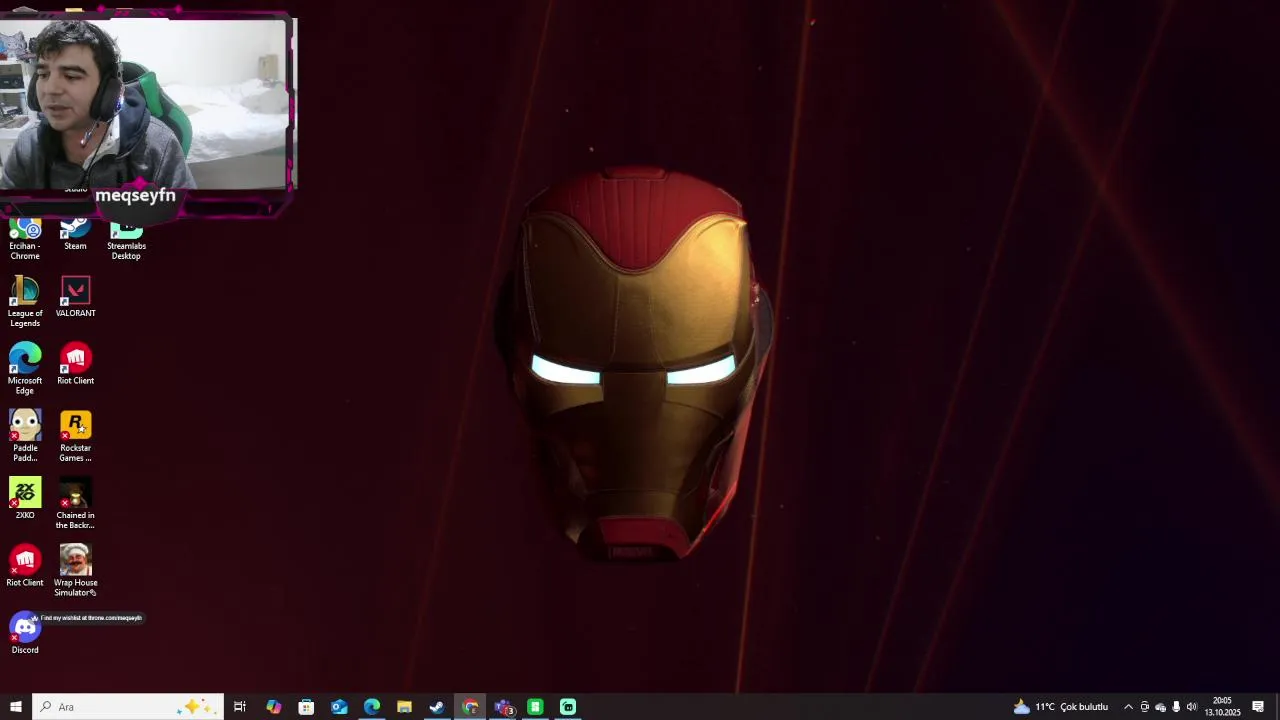Open the volume control speaker icon

tap(1191, 707)
